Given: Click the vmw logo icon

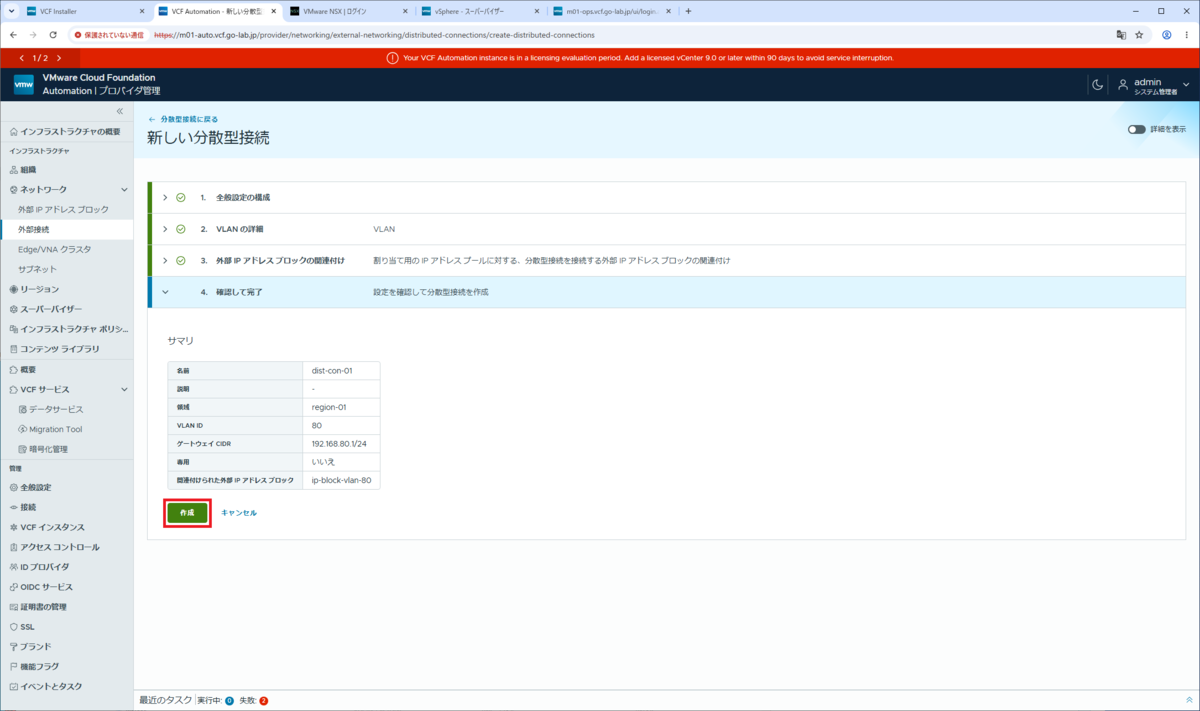Looking at the screenshot, I should tap(24, 85).
